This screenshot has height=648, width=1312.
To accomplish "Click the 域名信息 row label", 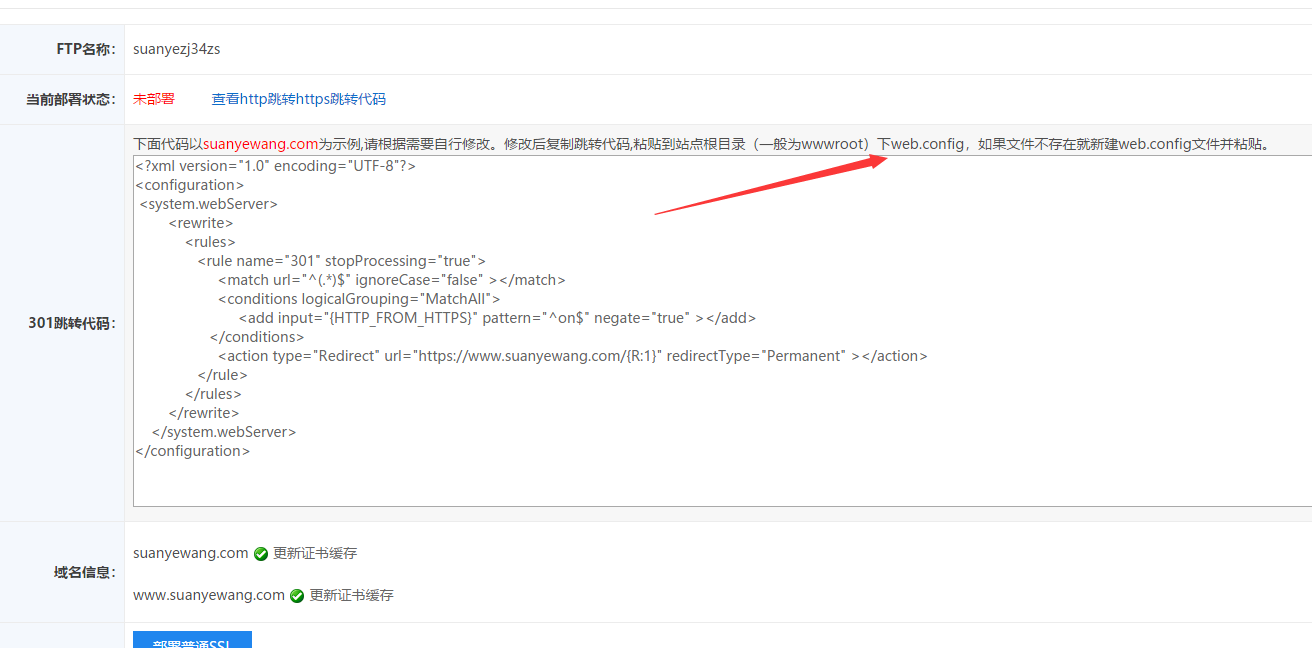I will coord(84,573).
